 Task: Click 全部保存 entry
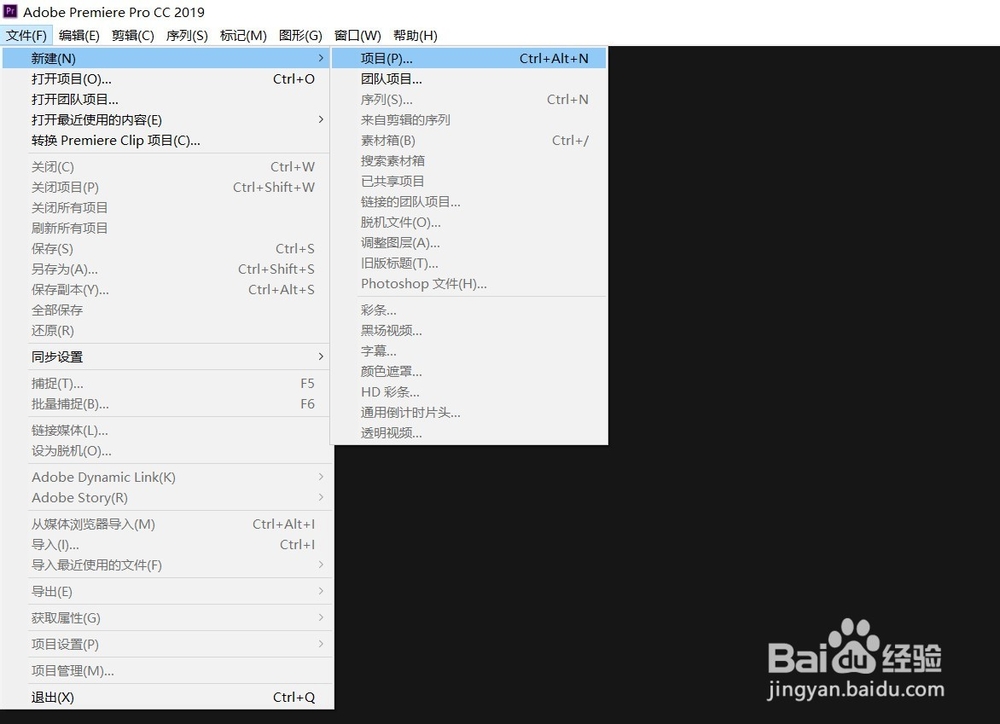tap(166, 310)
